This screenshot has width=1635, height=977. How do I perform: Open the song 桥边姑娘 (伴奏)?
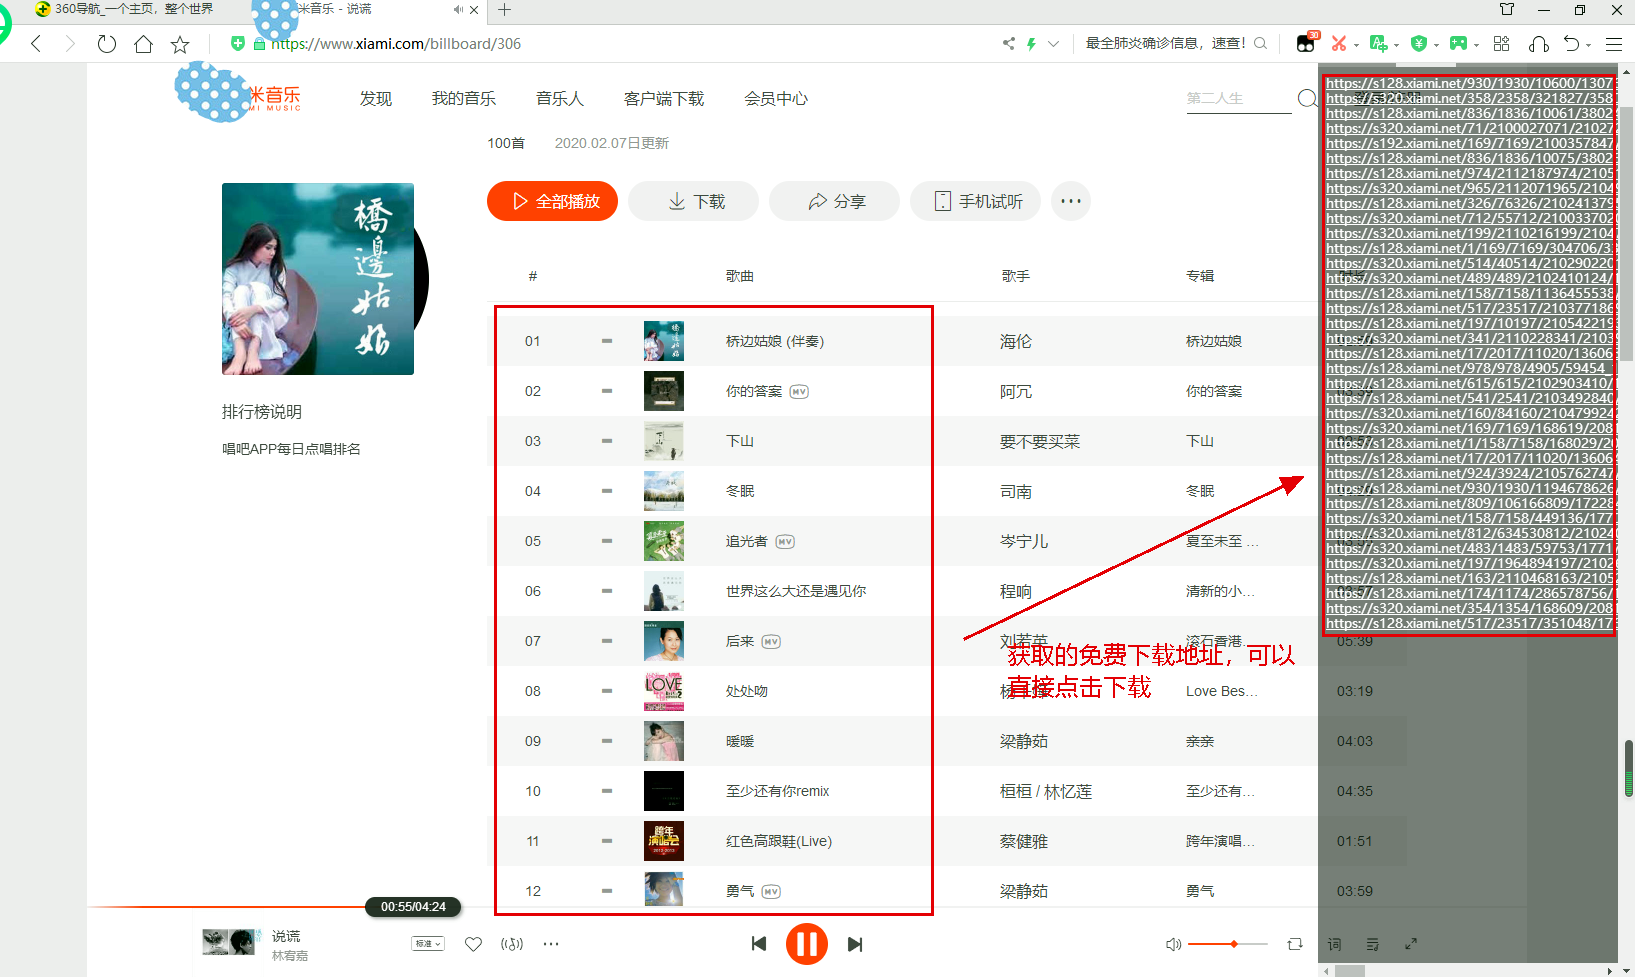(x=775, y=341)
